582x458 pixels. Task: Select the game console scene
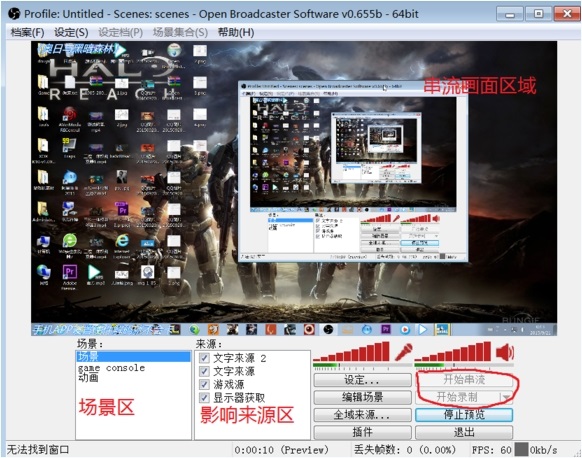[133, 368]
